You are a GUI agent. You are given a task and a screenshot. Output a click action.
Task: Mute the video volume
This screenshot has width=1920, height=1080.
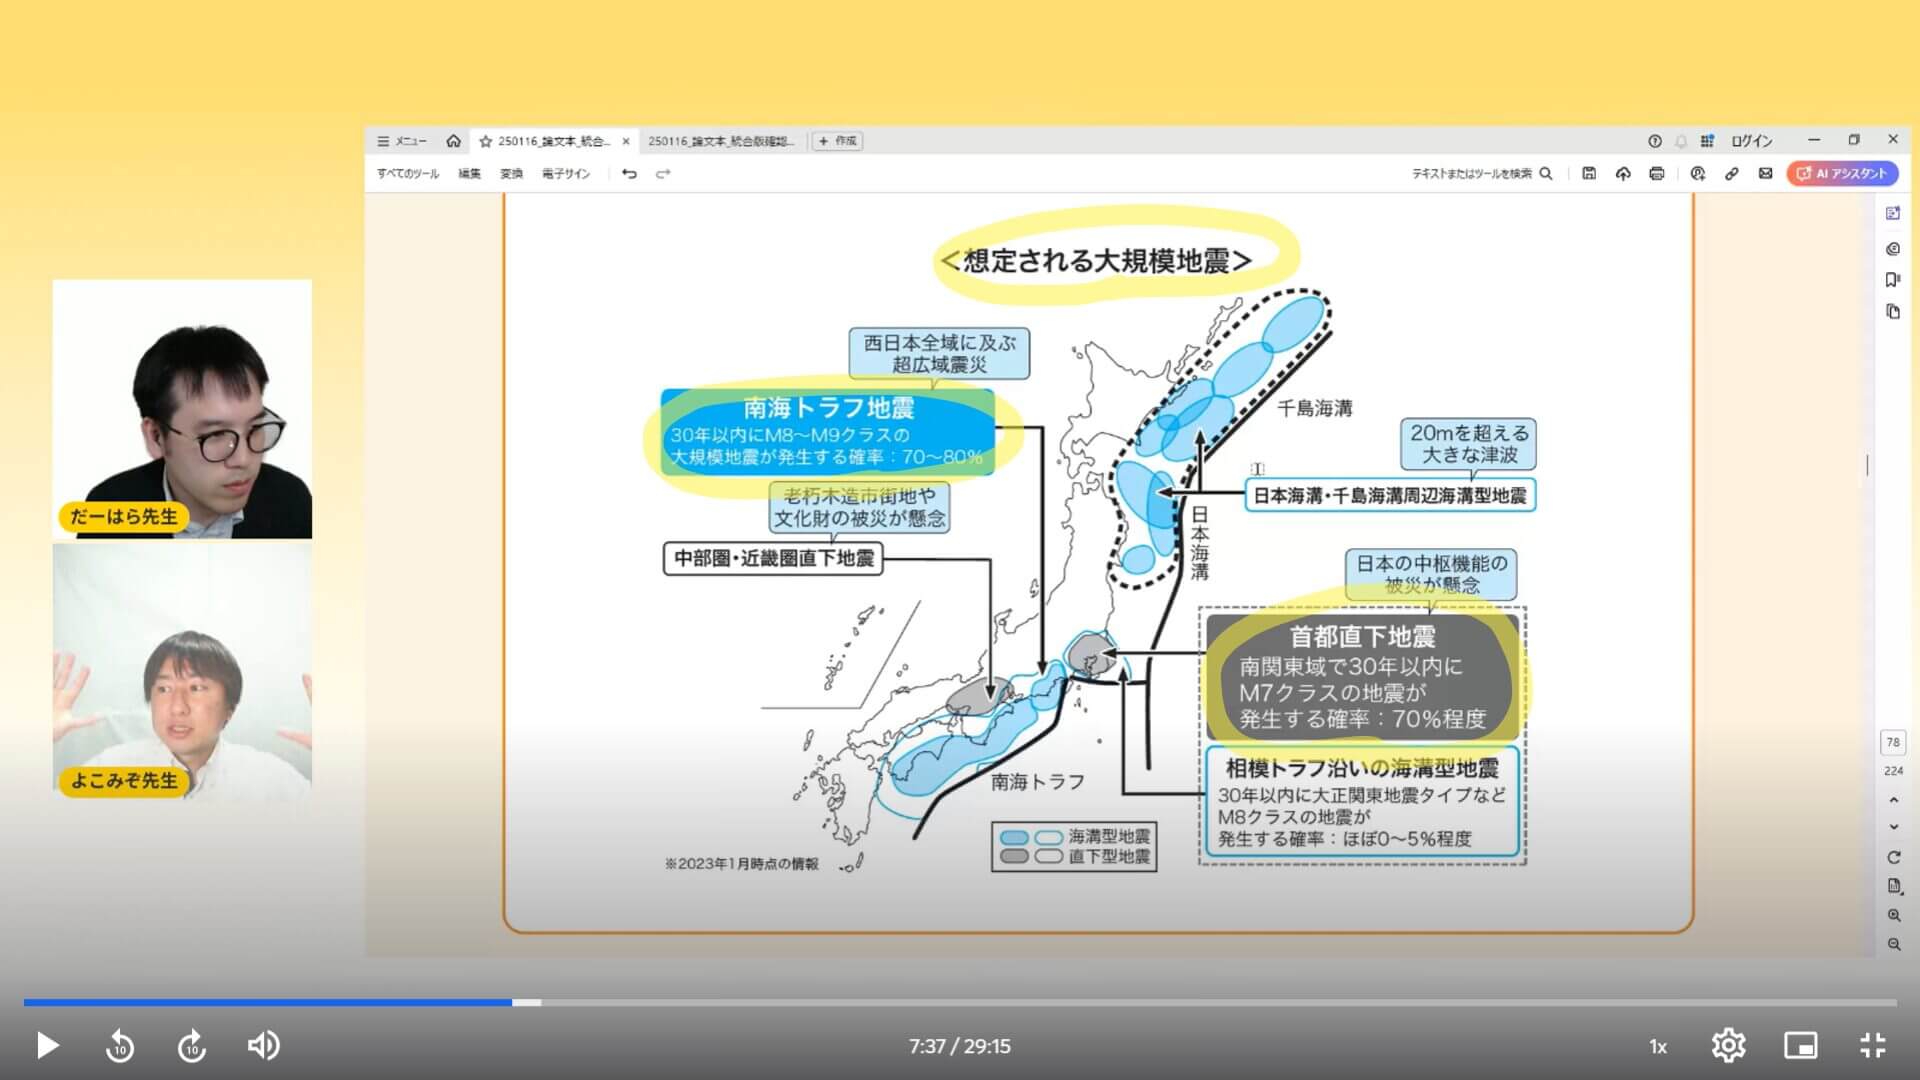264,1046
